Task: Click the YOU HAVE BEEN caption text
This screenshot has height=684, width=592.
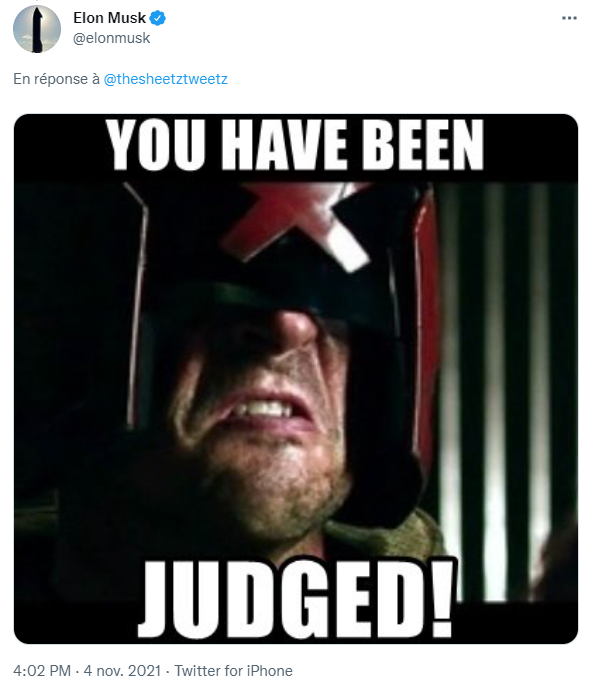Action: [295, 144]
